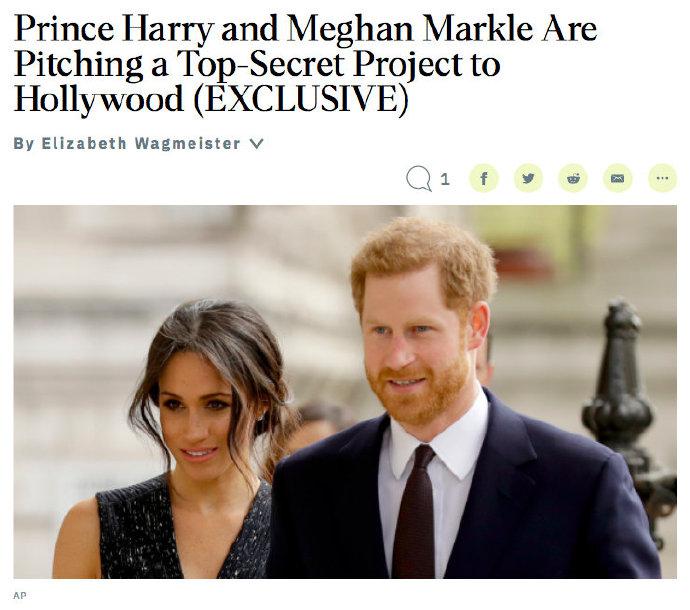
Task: Open comments using the speech bubble icon
Action: coord(418,178)
